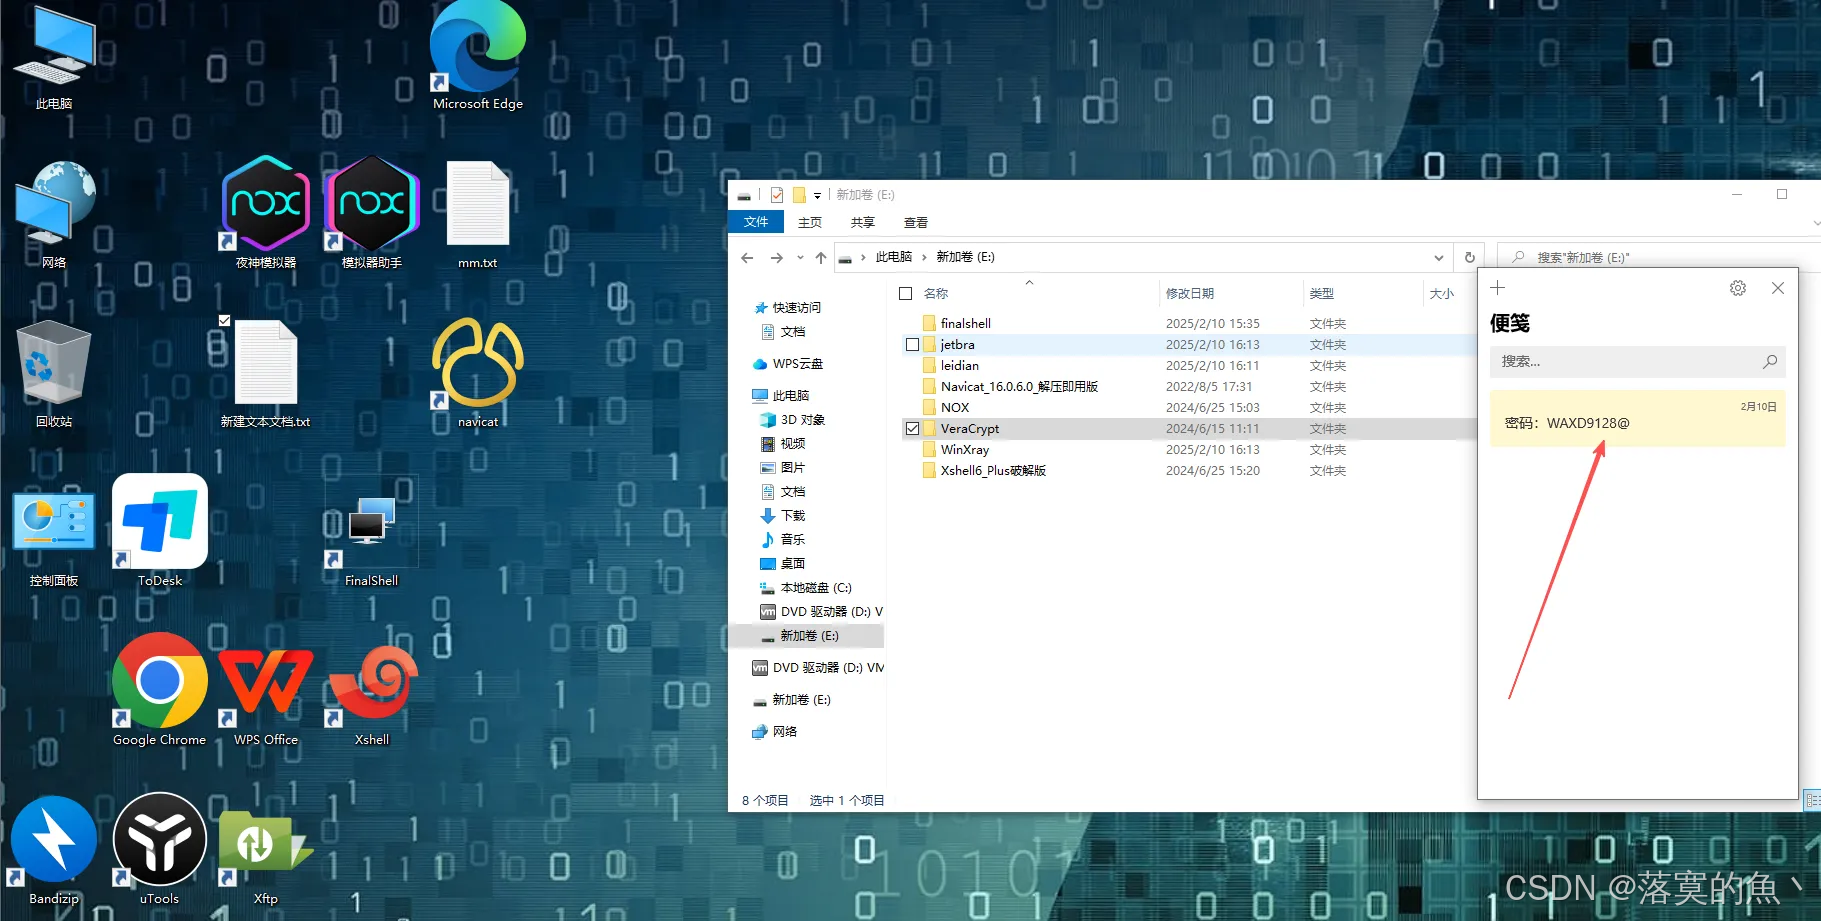Viewport: 1821px width, 921px height.
Task: Click the Explorer back arrow
Action: [747, 257]
